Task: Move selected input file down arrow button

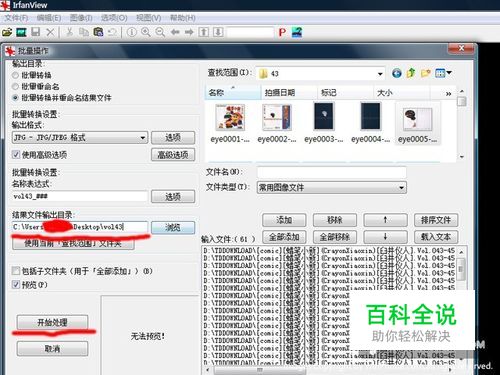Action: [x=385, y=237]
